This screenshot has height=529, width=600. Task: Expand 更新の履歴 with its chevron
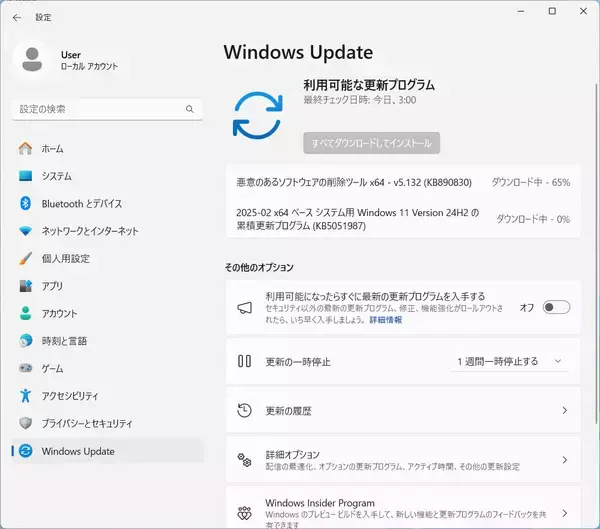(564, 410)
